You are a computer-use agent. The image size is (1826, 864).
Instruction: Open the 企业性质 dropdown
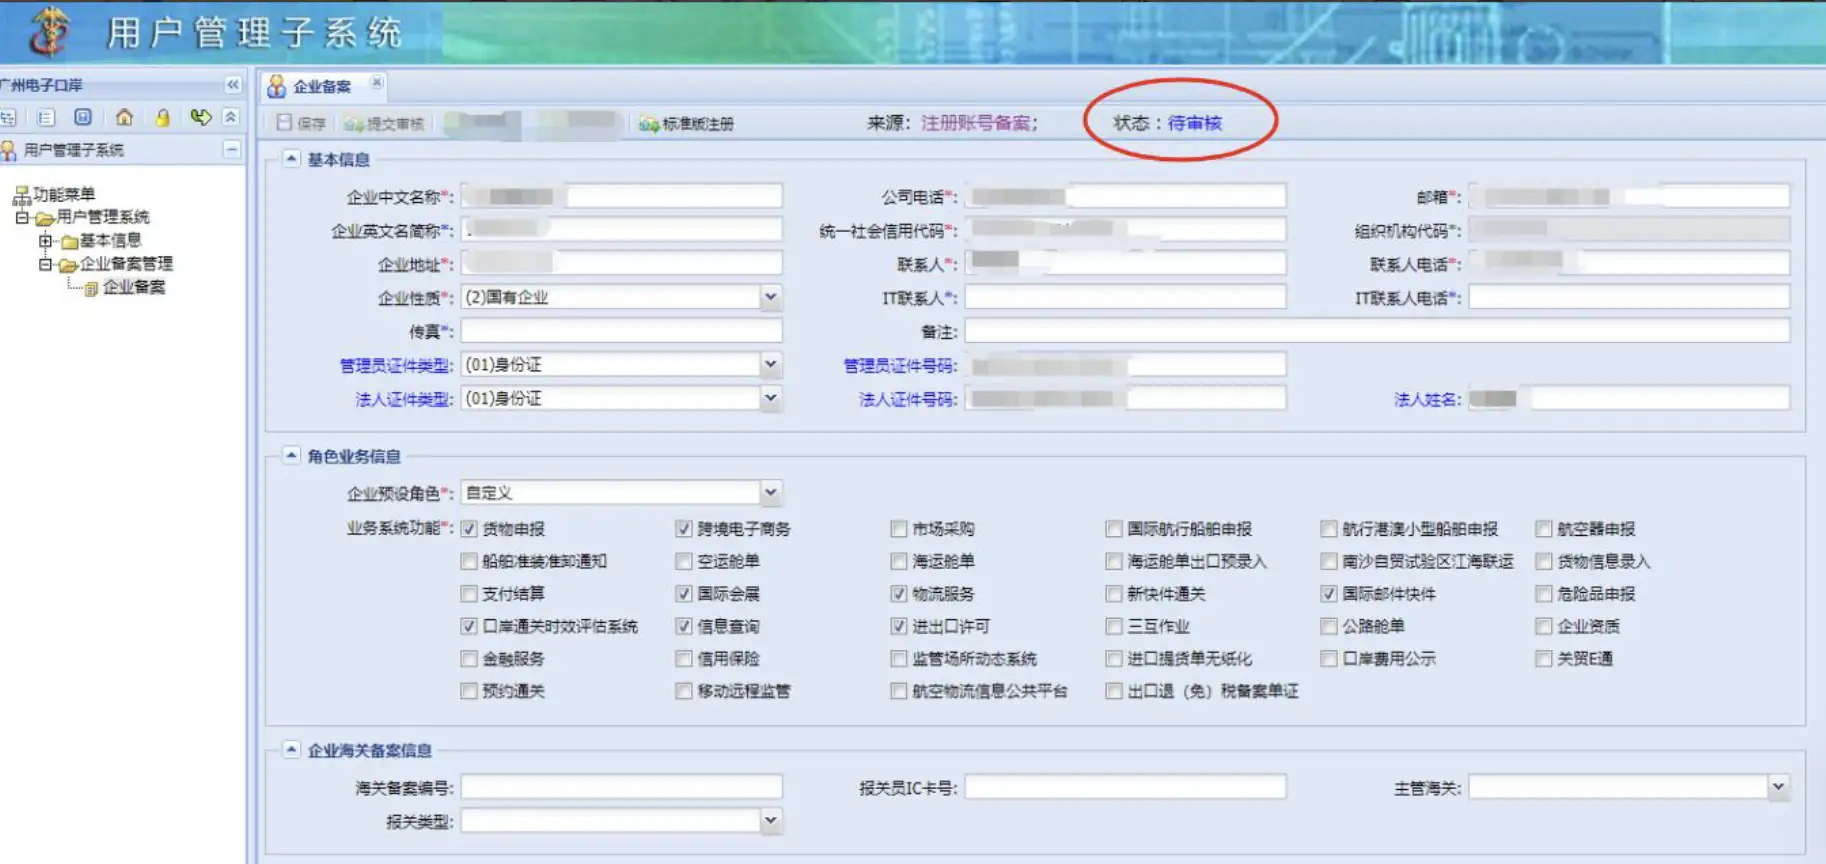tap(771, 297)
